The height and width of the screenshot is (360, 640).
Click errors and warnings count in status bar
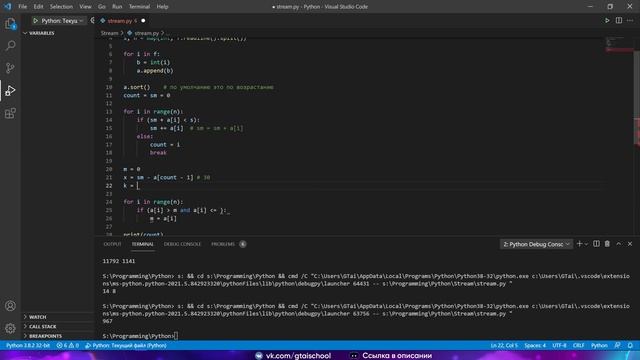pos(68,345)
